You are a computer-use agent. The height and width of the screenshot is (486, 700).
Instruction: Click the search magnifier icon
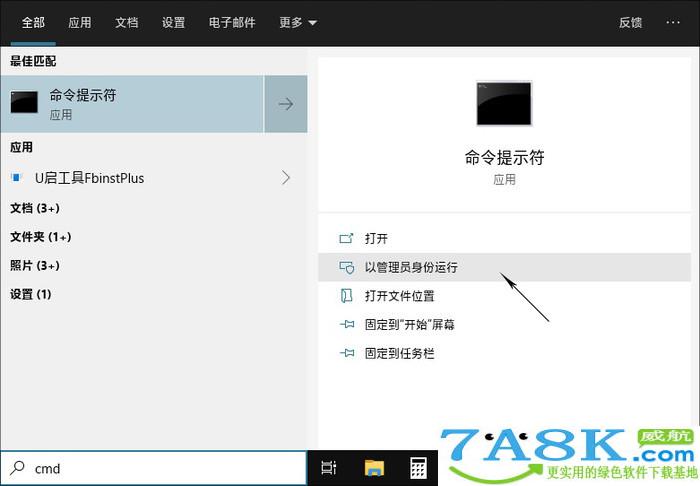point(17,468)
